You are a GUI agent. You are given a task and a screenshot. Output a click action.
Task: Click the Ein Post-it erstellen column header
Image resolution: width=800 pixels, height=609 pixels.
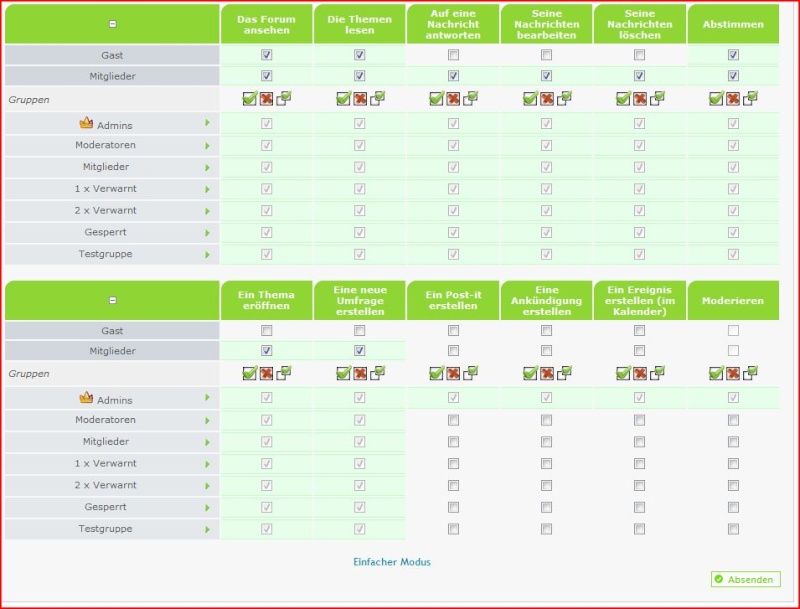[453, 300]
